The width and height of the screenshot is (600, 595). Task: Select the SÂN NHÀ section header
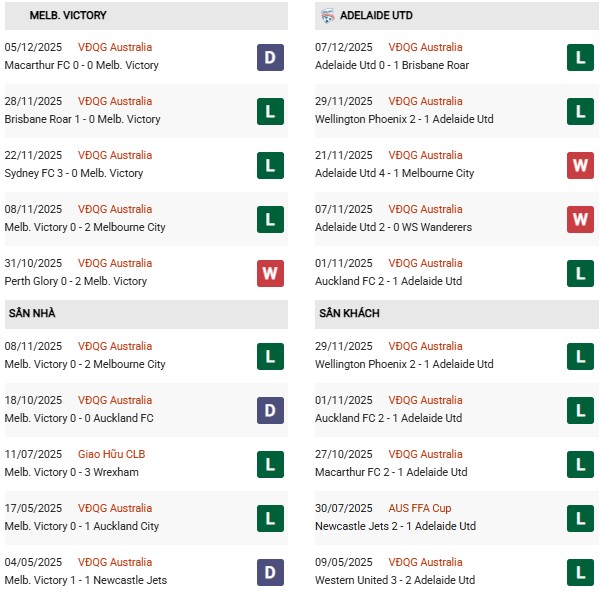(30, 314)
